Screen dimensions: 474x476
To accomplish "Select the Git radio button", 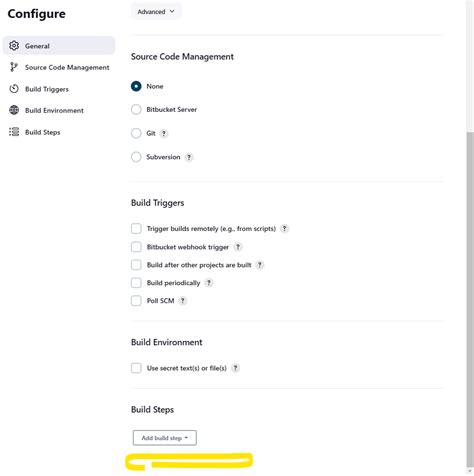I will pos(136,133).
